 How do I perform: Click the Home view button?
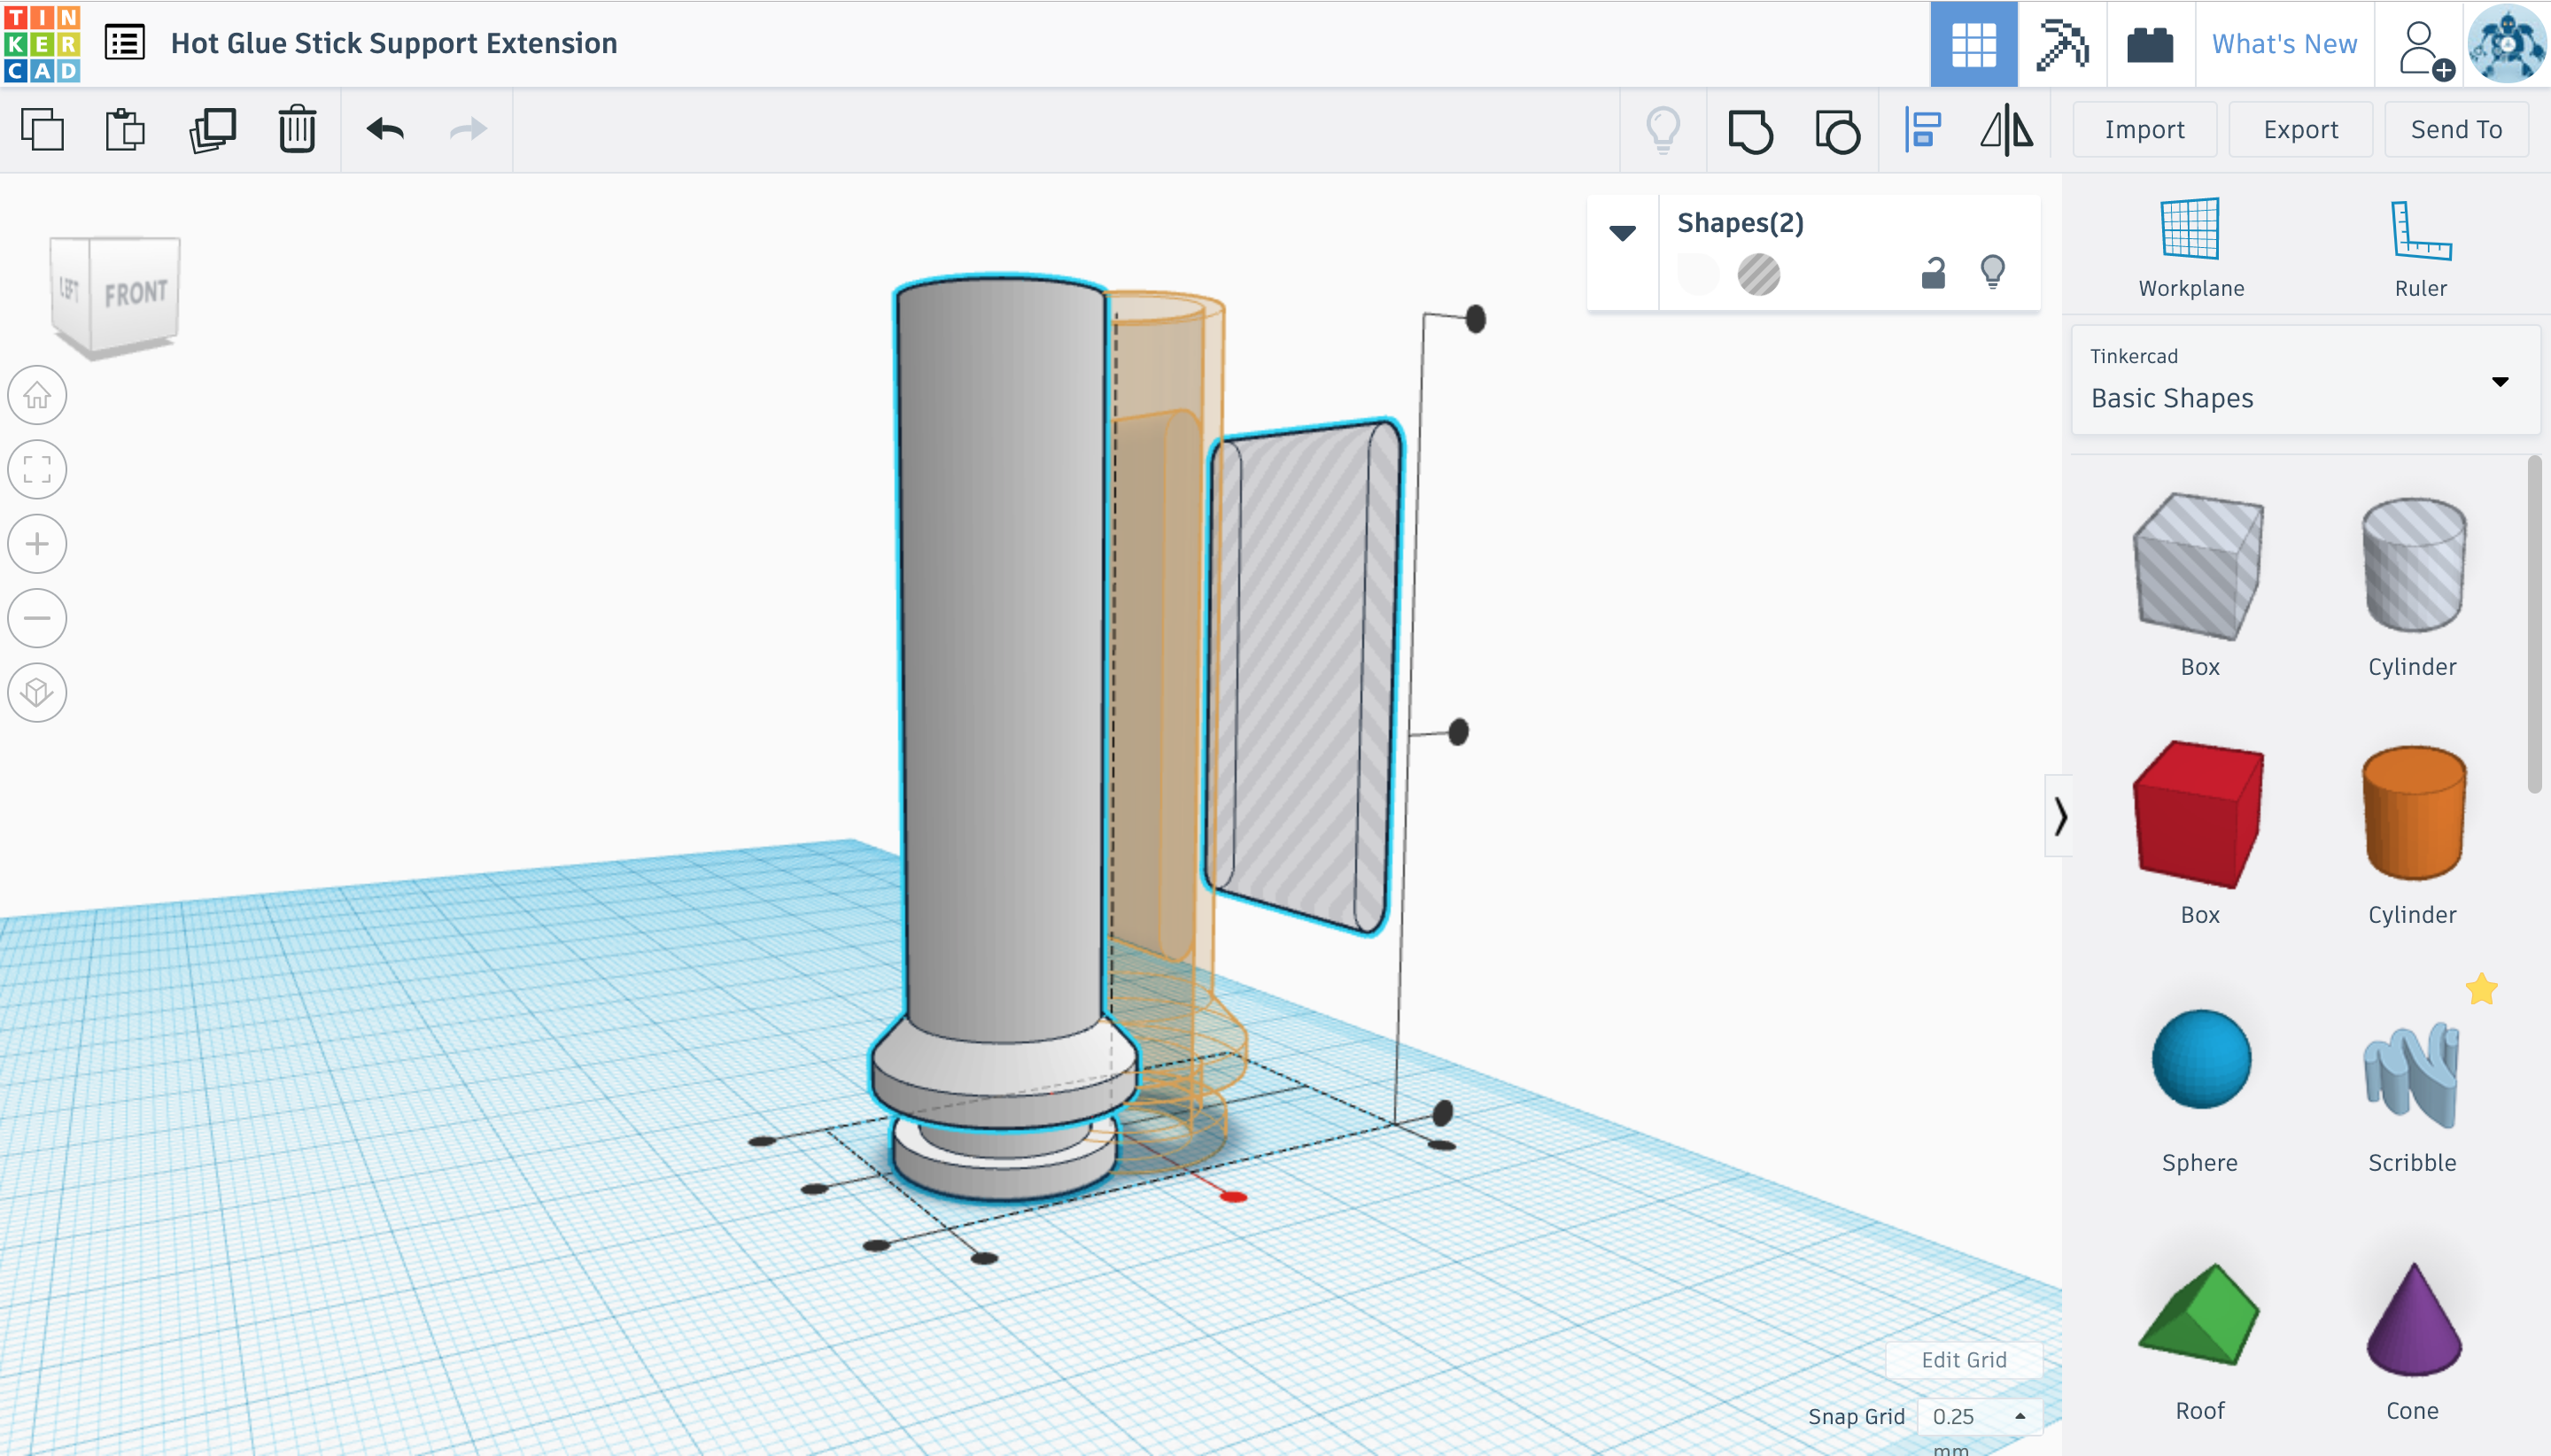(37, 396)
